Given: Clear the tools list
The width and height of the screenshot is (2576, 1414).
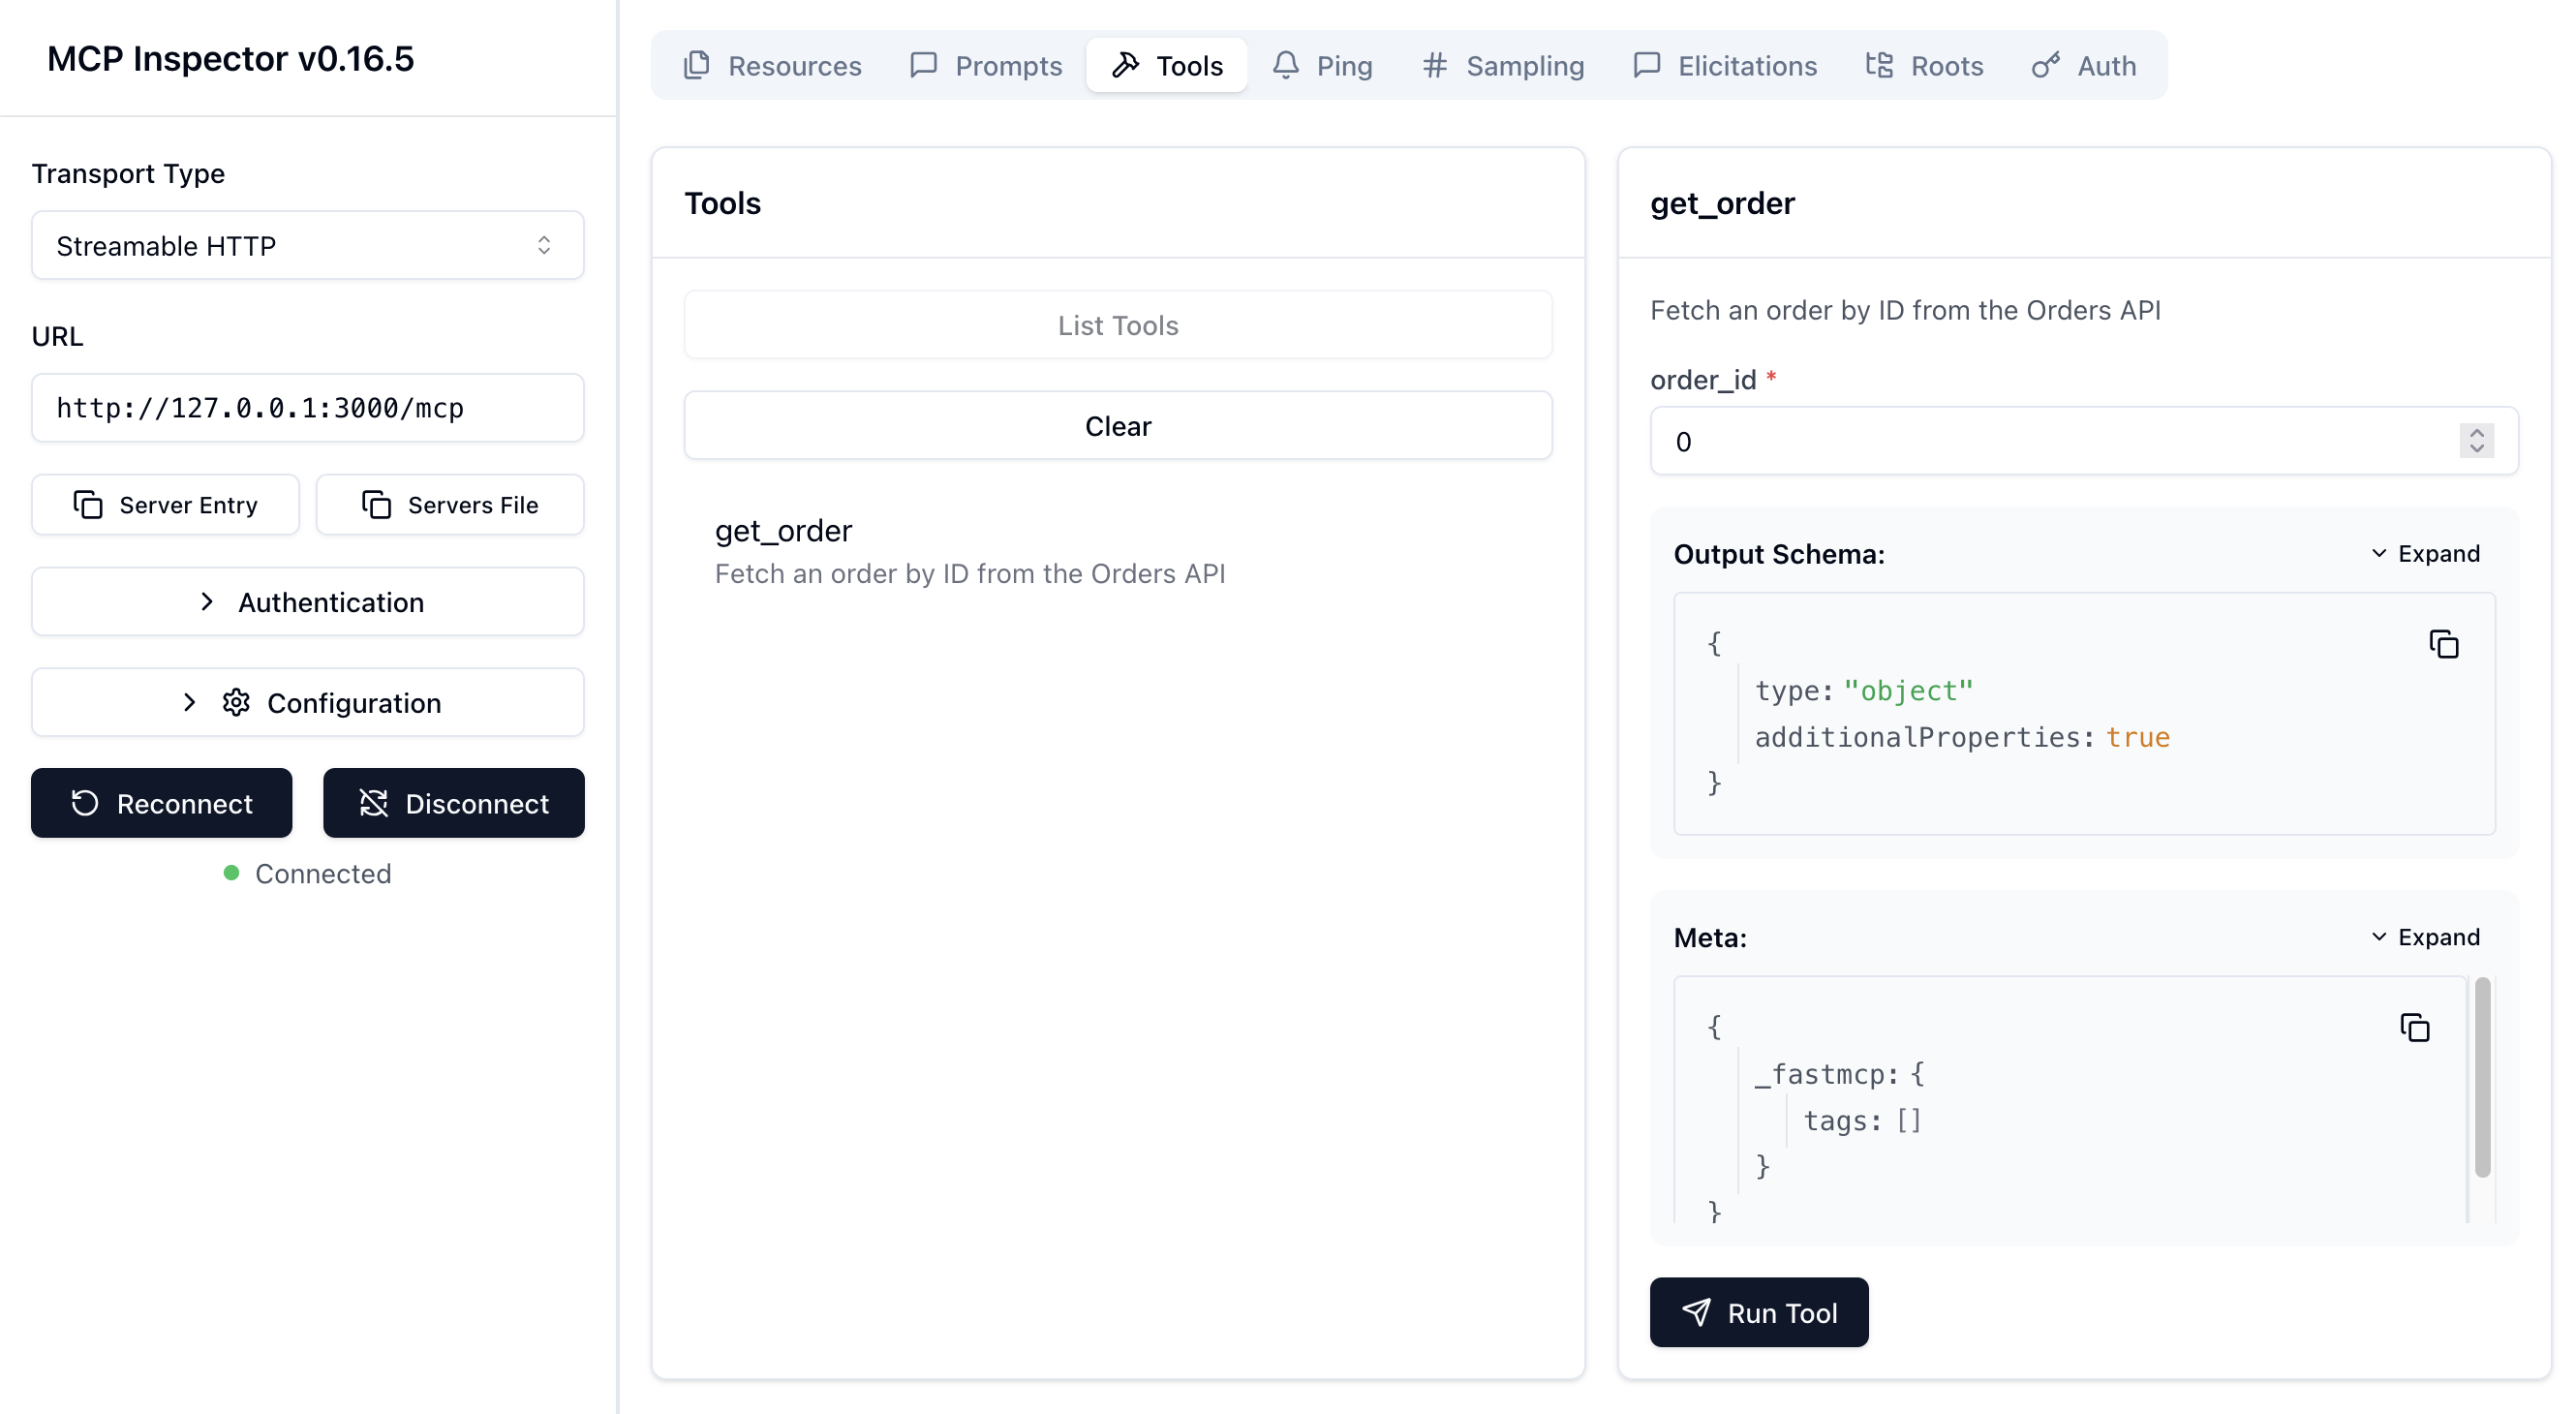Looking at the screenshot, I should (x=1117, y=426).
